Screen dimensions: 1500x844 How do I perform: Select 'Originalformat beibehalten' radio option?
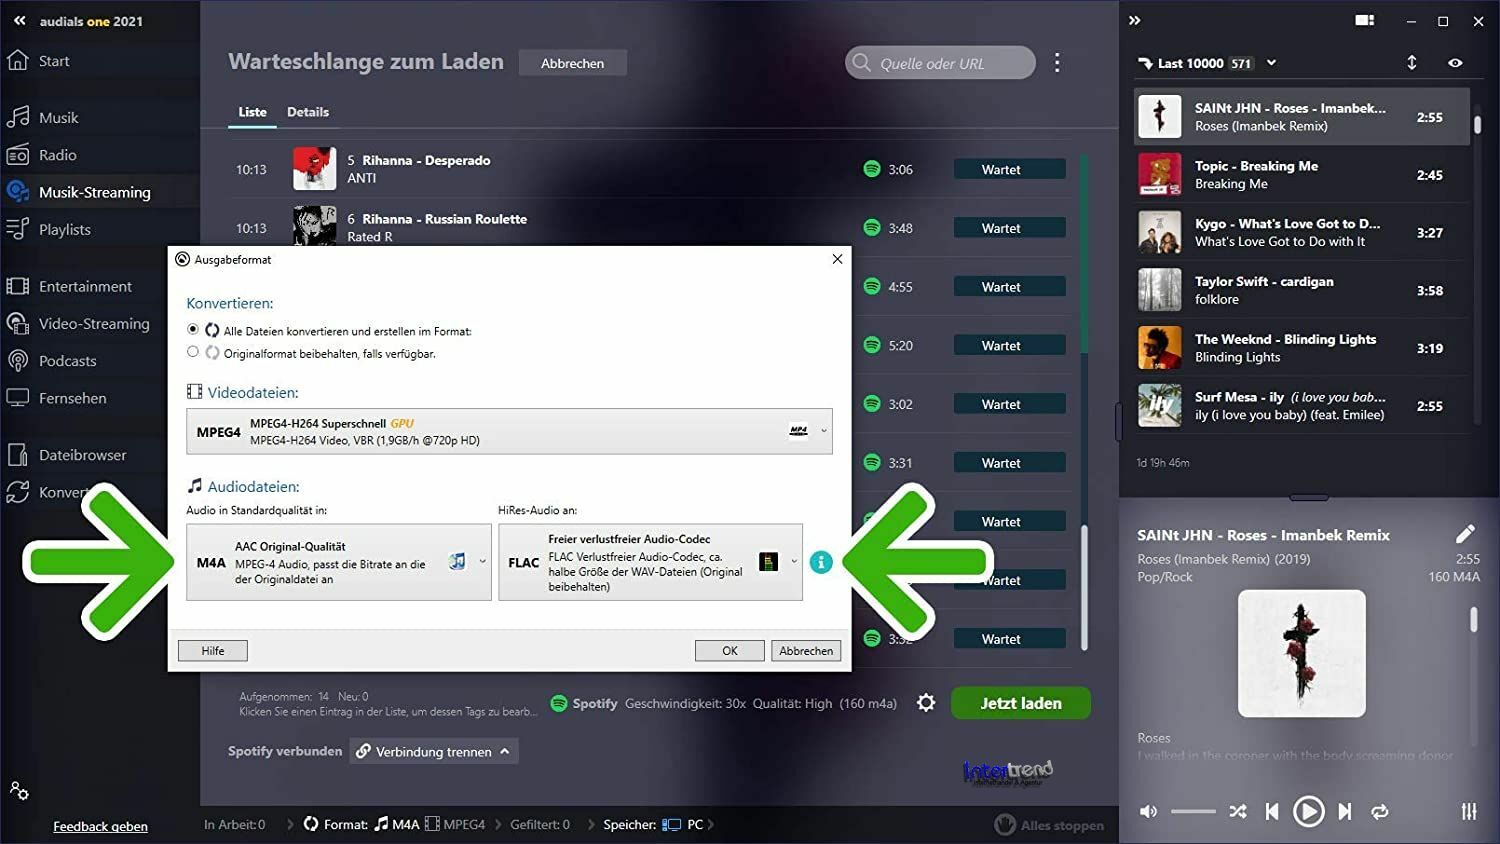click(x=193, y=352)
